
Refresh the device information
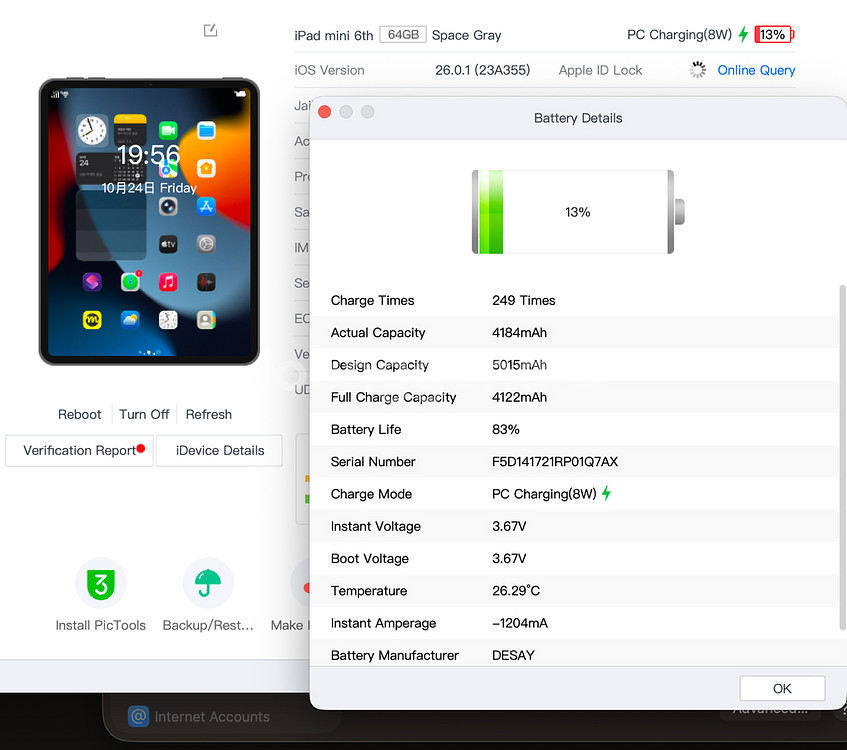point(208,414)
